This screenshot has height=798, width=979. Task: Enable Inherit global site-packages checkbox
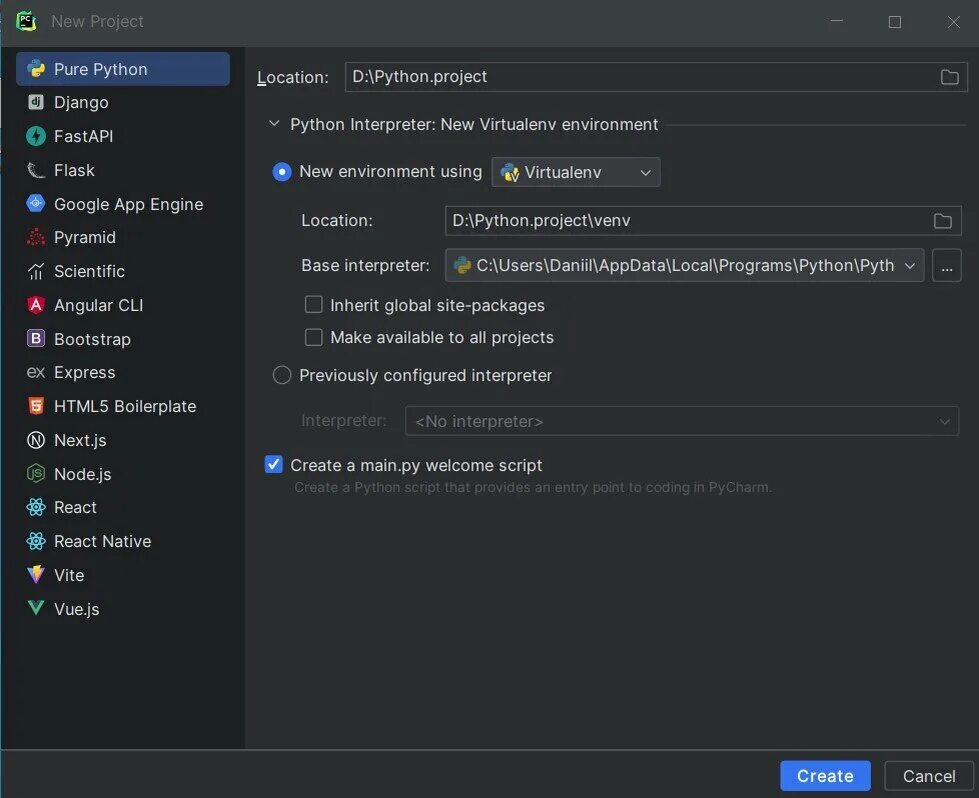pos(314,305)
